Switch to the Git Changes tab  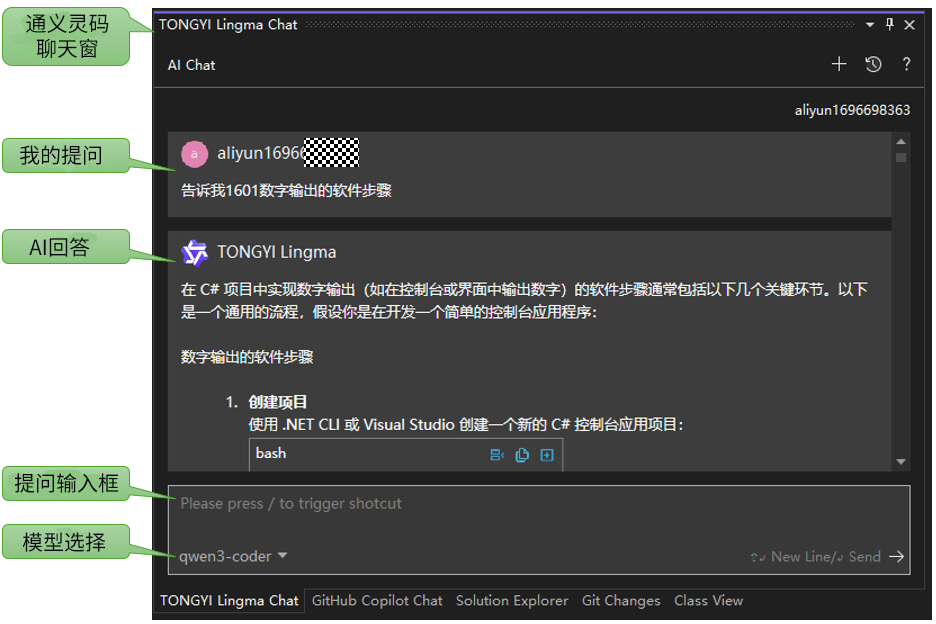click(621, 601)
